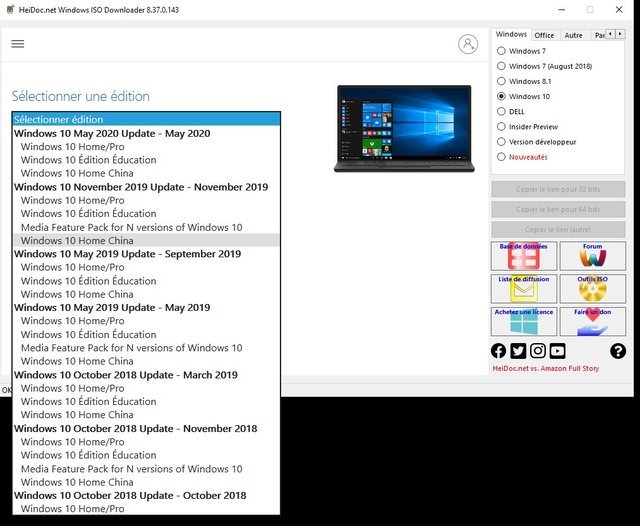Choose Home China under November 2018 update
The image size is (640, 526).
pyautogui.click(x=147, y=482)
